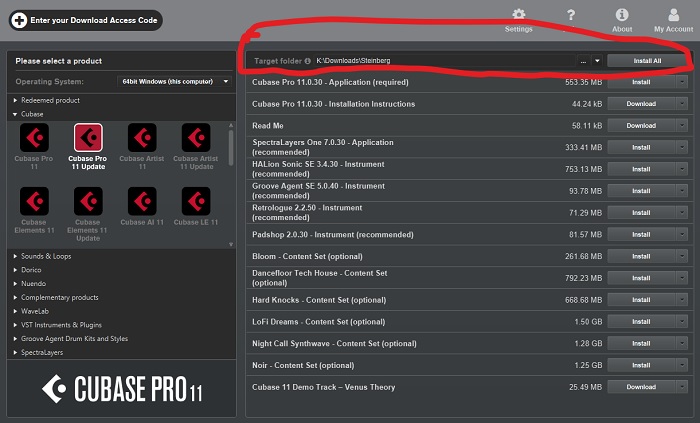Select the Cubase LE 11 product icon
Image resolution: width=700 pixels, height=423 pixels.
point(196,201)
